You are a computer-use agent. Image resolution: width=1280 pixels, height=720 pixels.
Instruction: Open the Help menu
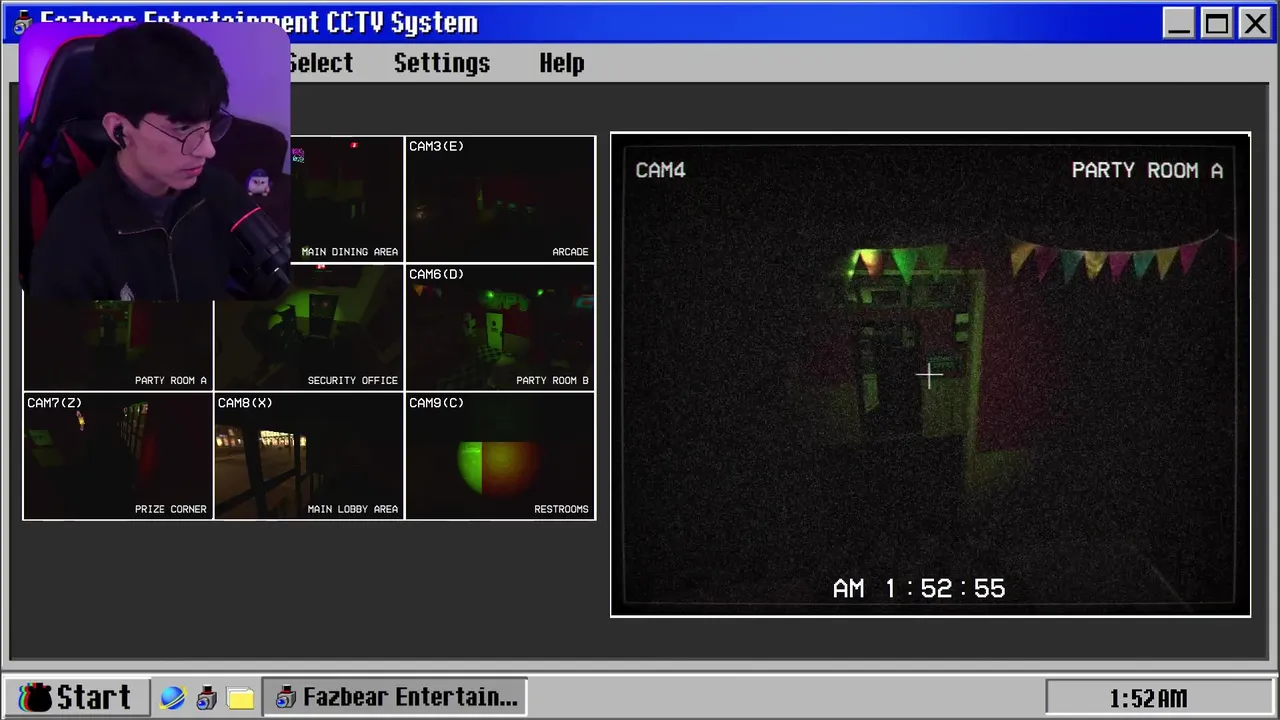tap(562, 63)
